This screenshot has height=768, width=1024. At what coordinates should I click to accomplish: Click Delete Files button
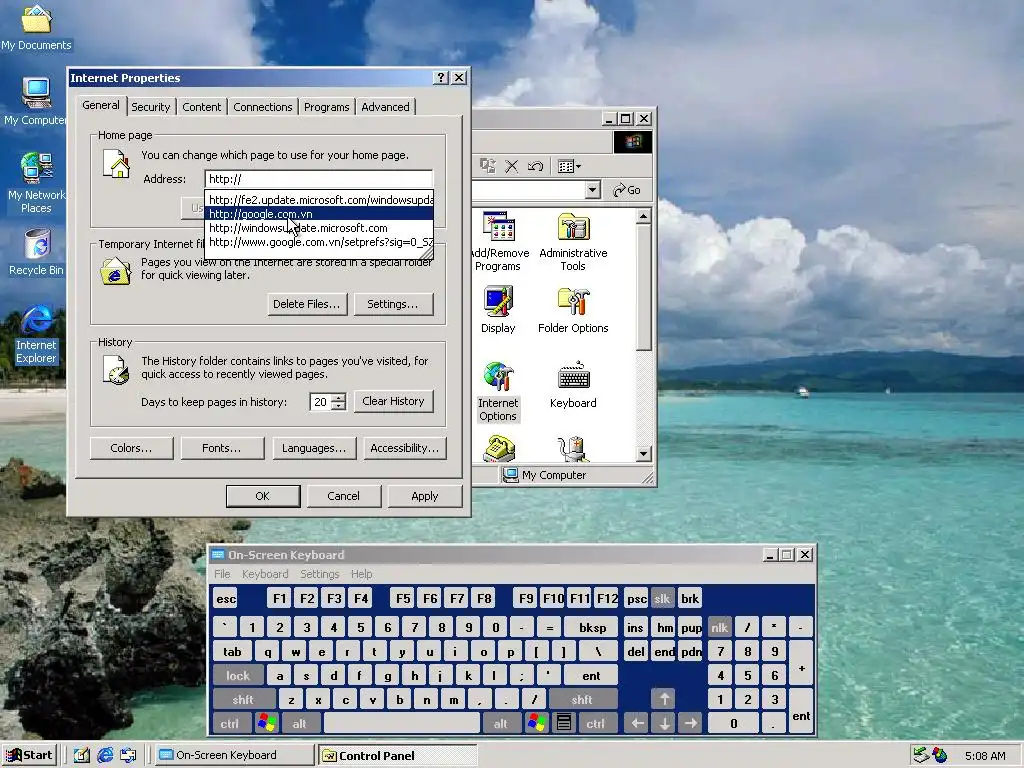pyautogui.click(x=307, y=304)
